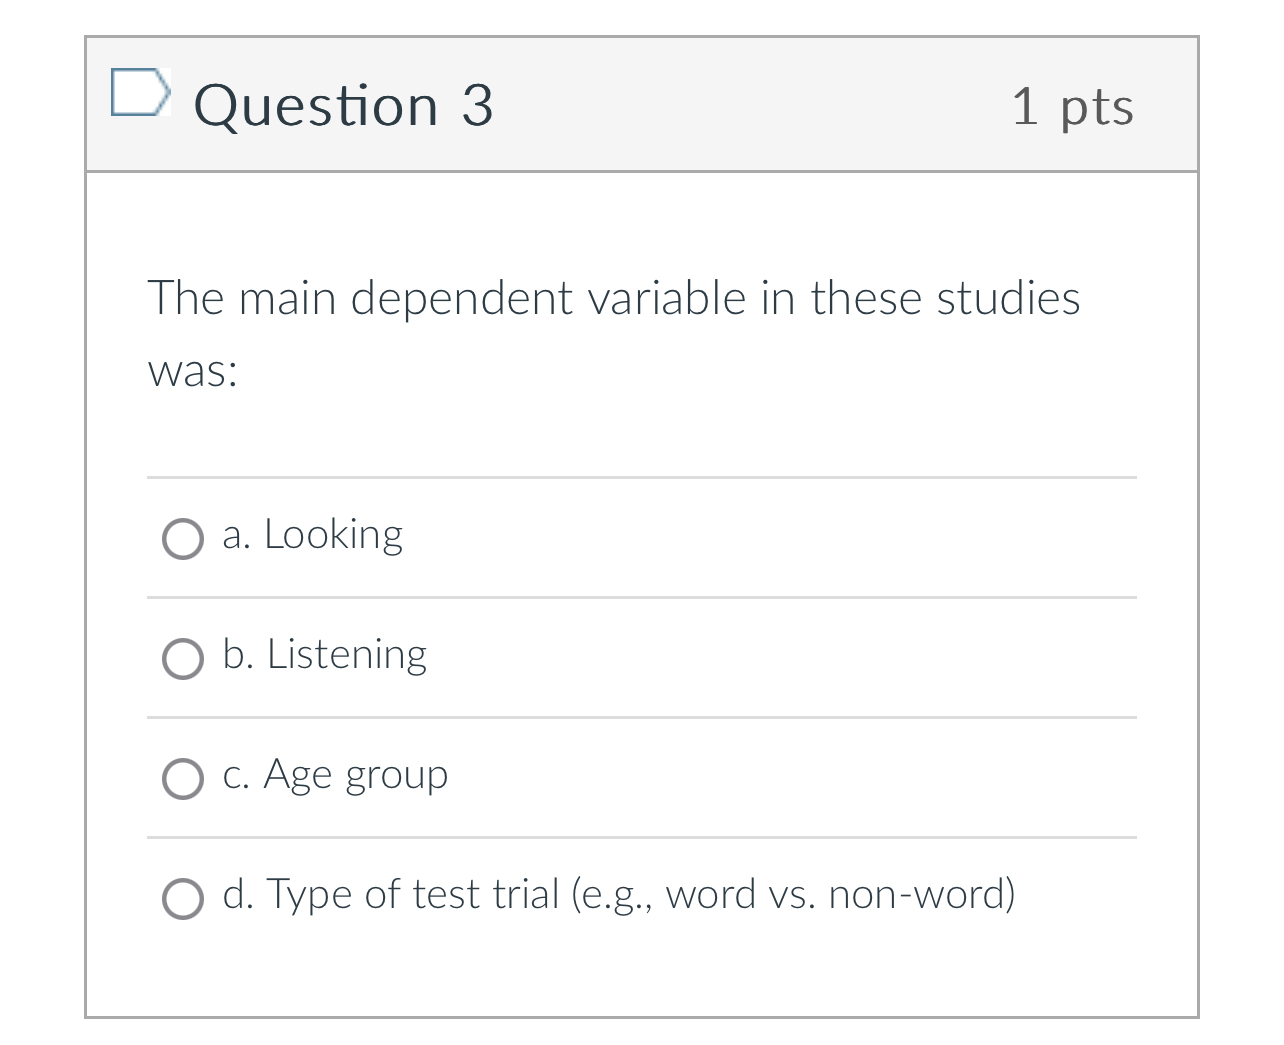
Task: Click the b. Listening answer text
Action: [x=324, y=656]
